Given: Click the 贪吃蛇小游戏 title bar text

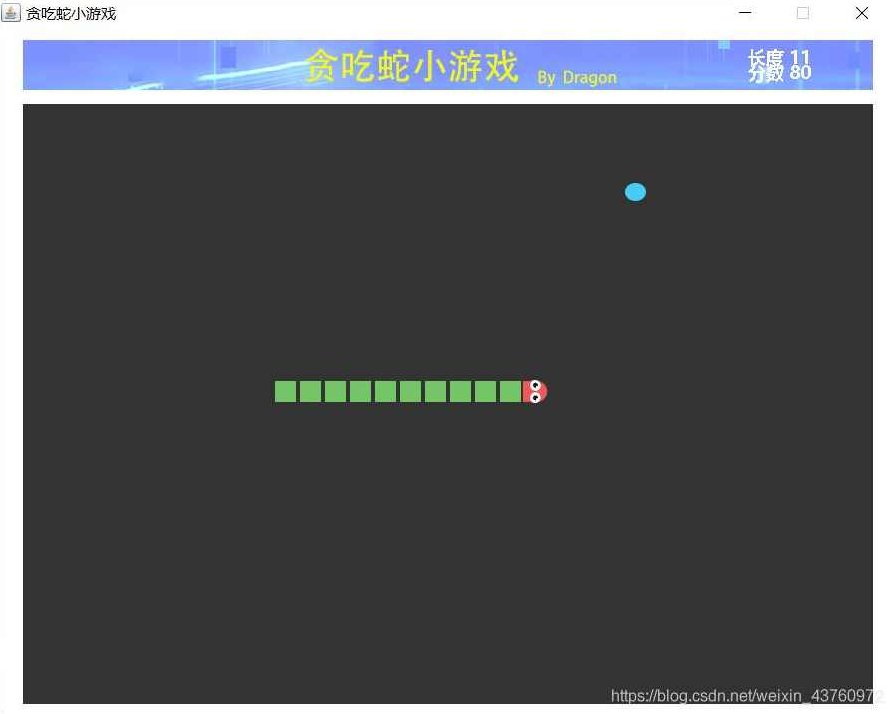Looking at the screenshot, I should point(71,14).
